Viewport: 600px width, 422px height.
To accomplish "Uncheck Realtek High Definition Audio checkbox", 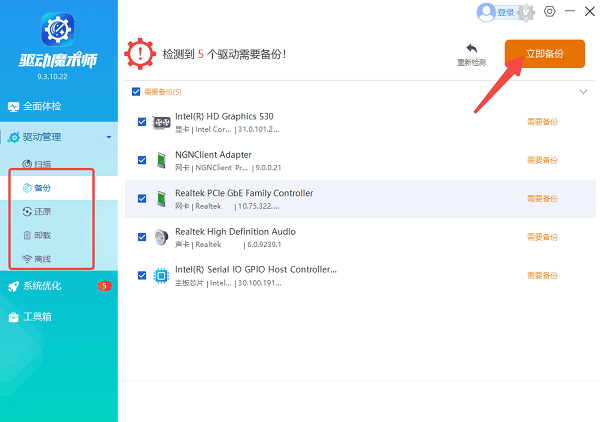I will (x=142, y=237).
